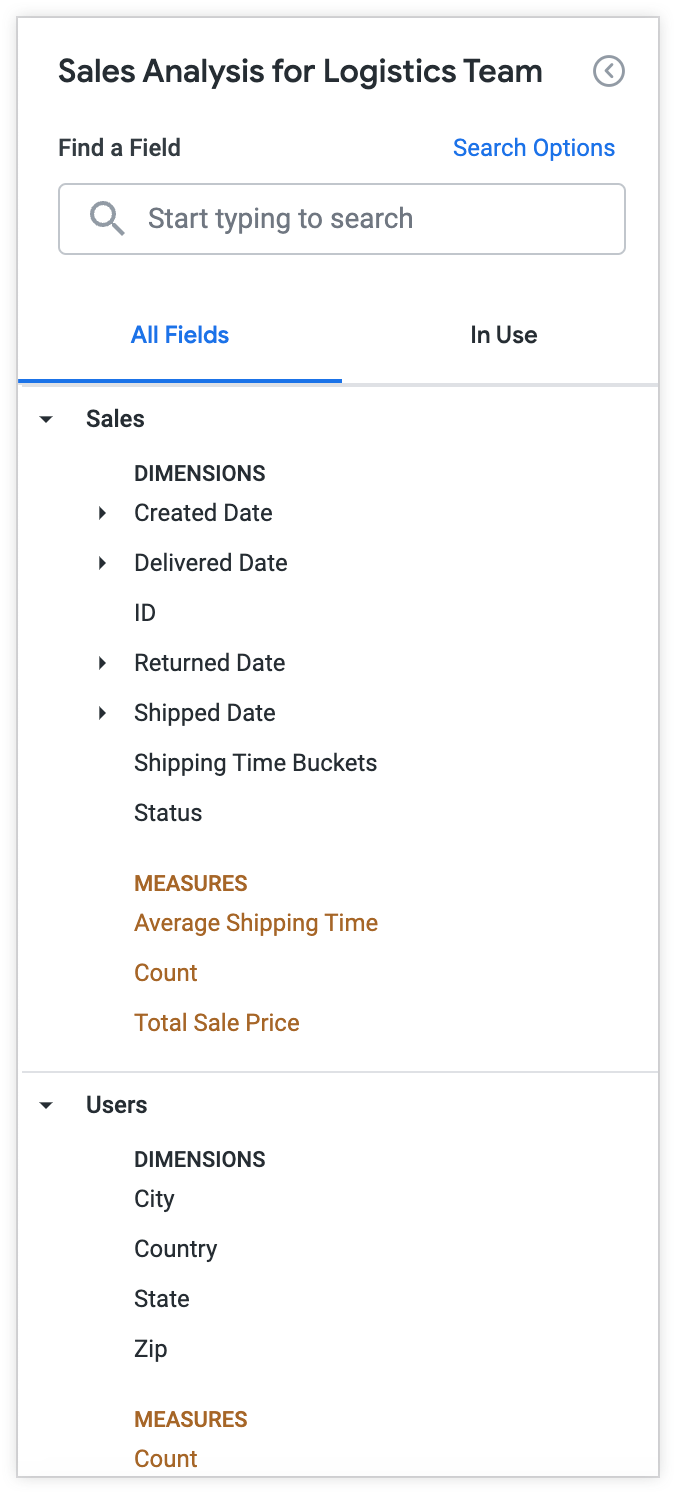Collapse the Users view section

pos(45,1105)
